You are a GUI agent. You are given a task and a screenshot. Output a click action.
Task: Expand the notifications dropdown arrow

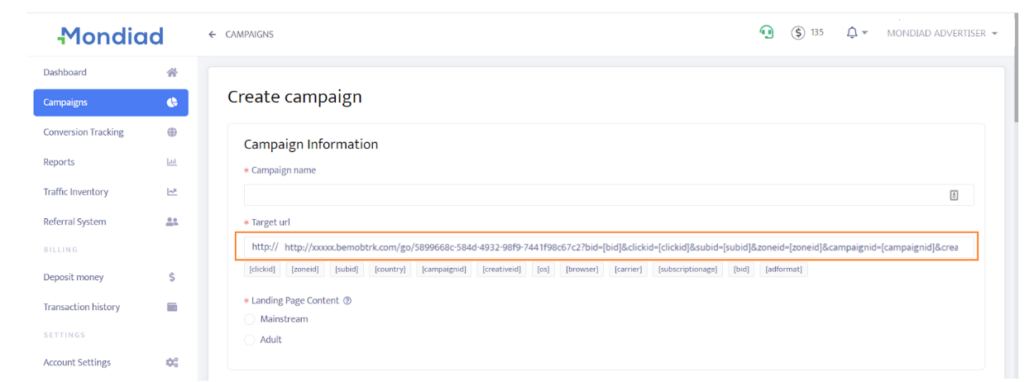click(865, 33)
